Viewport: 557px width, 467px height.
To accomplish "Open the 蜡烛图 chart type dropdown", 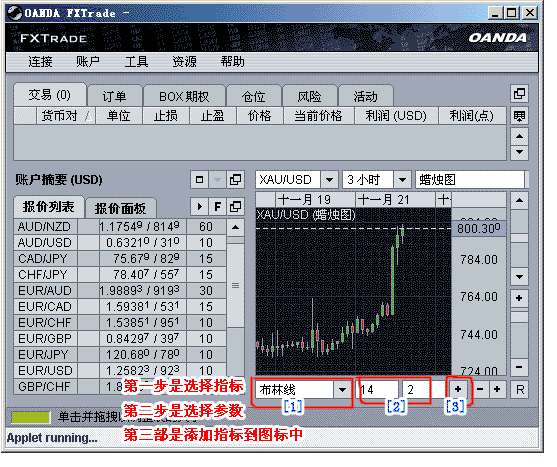I will (472, 180).
